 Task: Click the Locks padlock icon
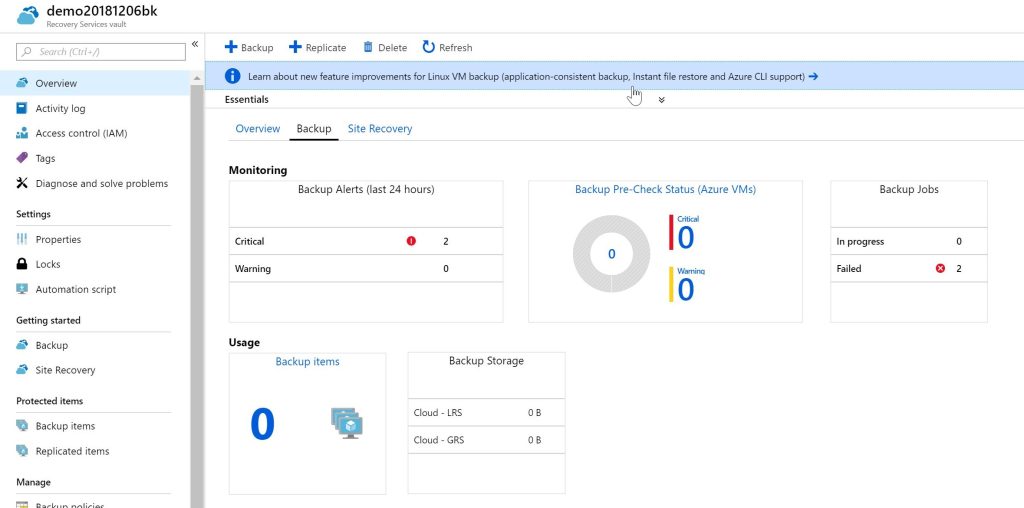click(x=22, y=264)
